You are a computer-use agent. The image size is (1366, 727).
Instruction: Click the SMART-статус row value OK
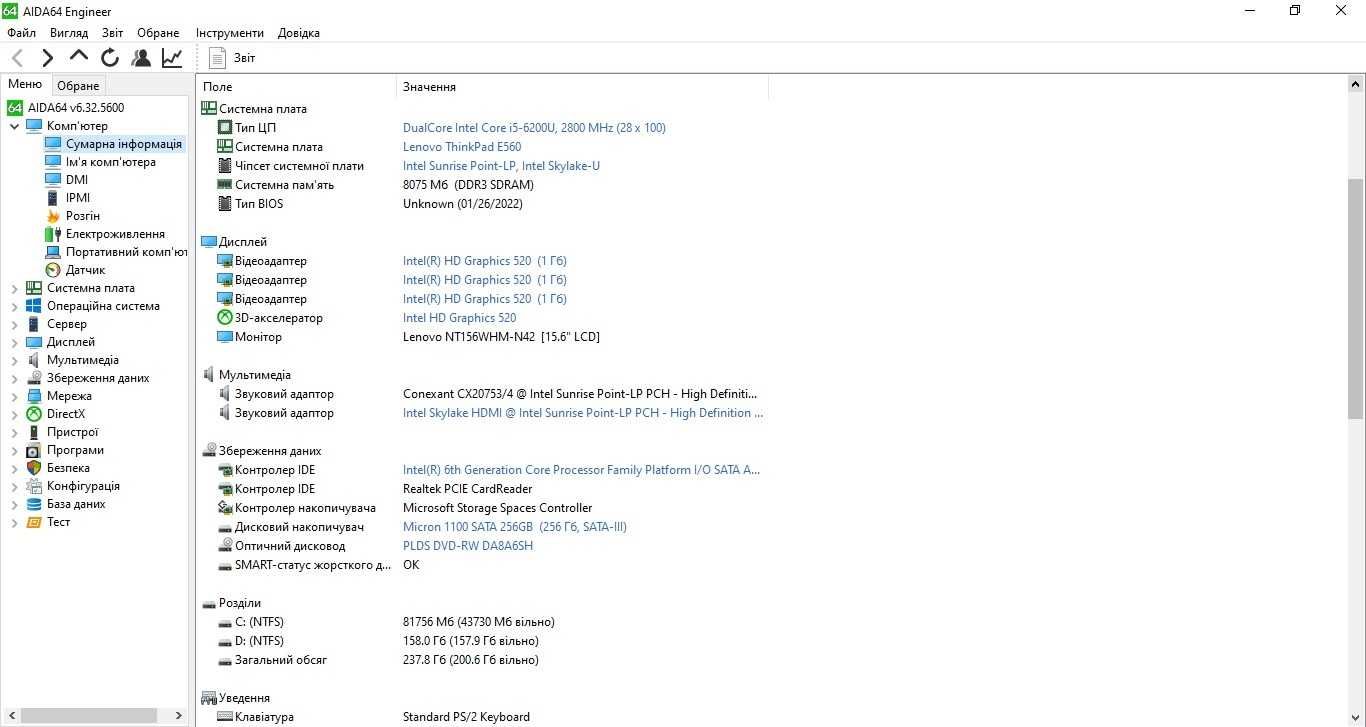411,565
